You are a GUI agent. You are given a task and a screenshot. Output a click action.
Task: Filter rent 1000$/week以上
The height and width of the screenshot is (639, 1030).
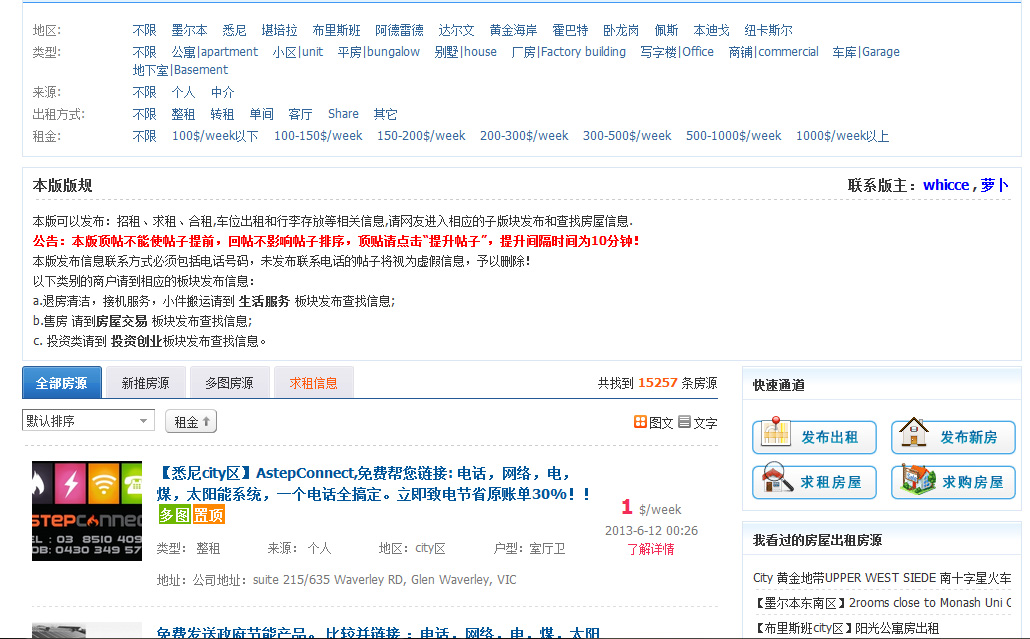coord(843,136)
